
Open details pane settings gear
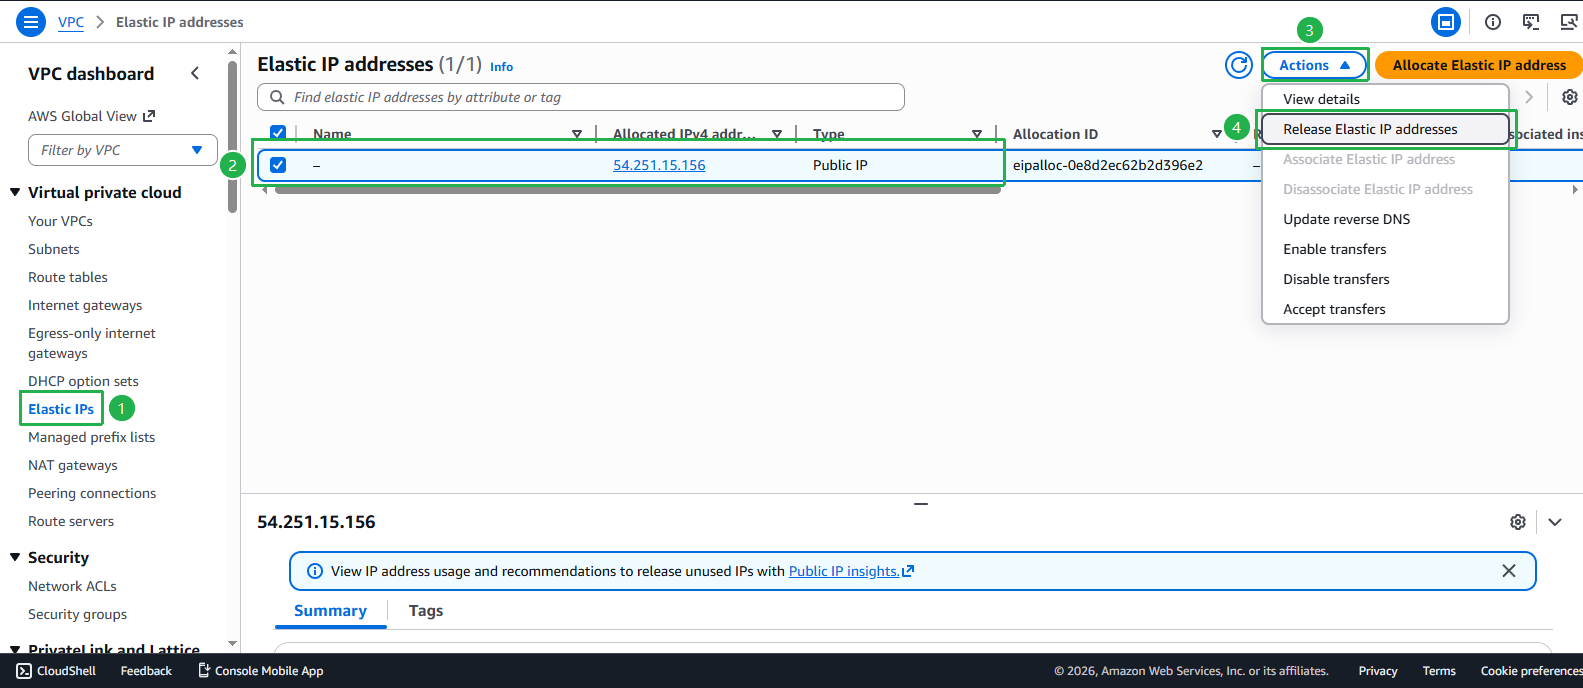[1518, 522]
